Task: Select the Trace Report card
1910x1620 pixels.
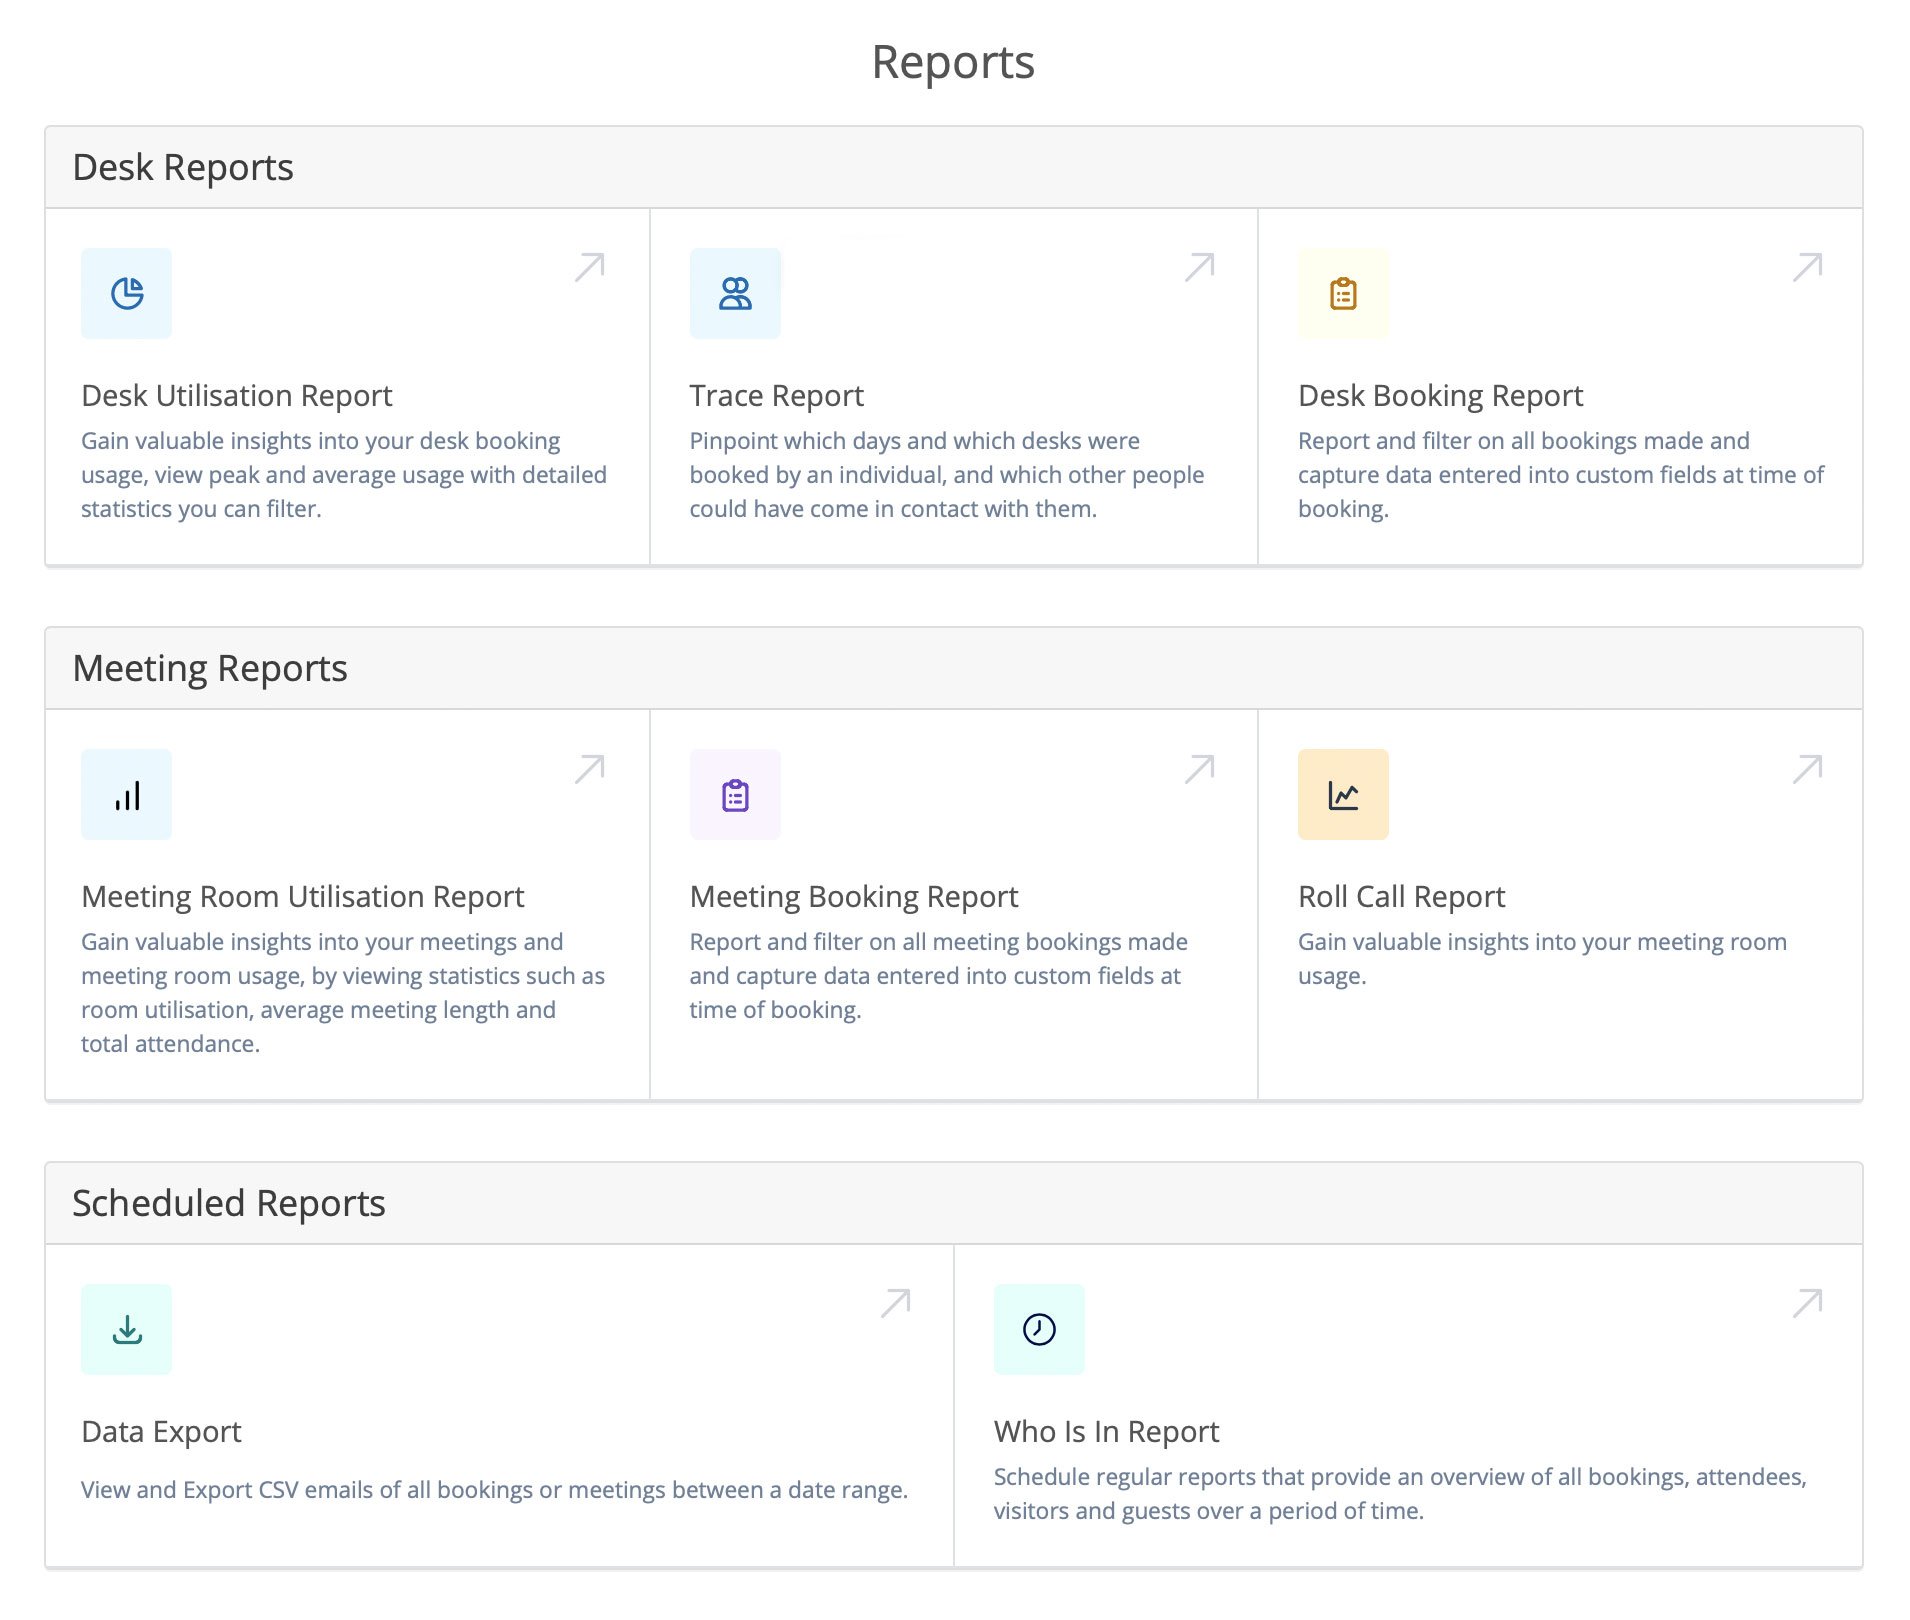Action: click(x=952, y=388)
